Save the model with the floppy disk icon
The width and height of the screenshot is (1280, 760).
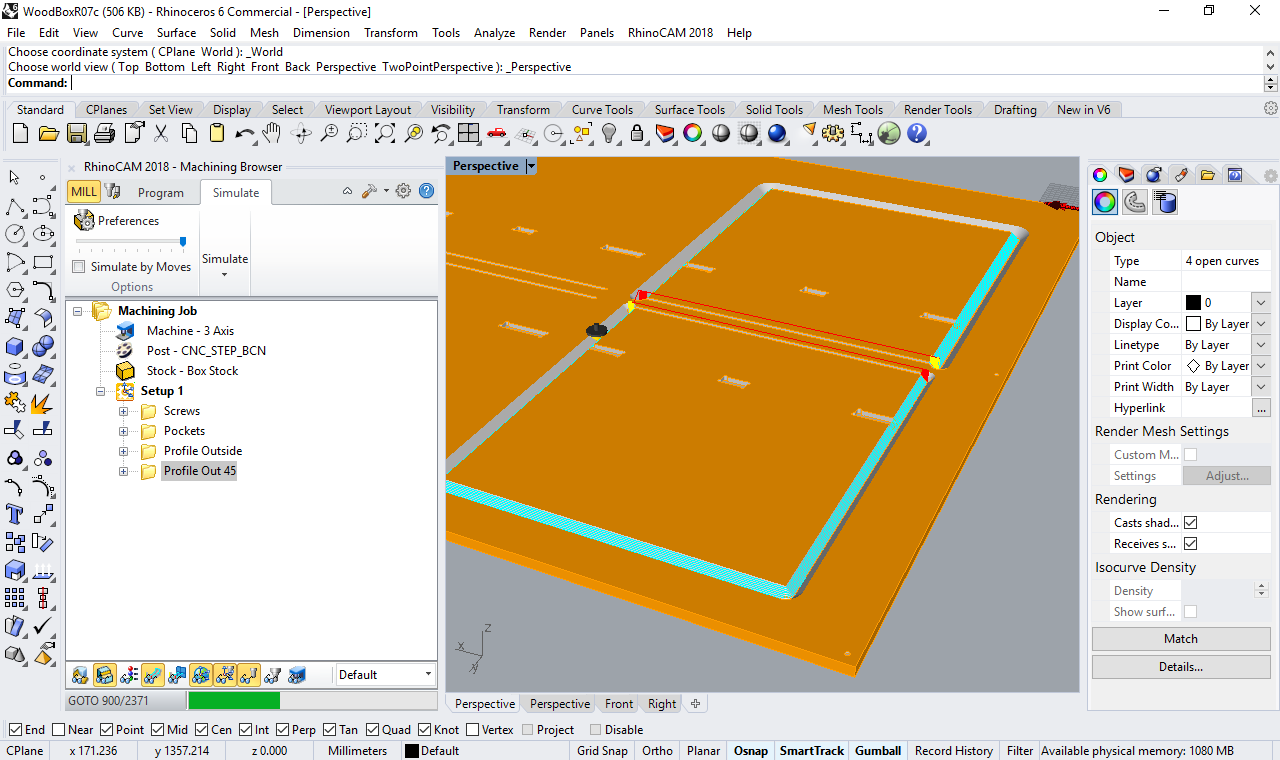point(77,133)
